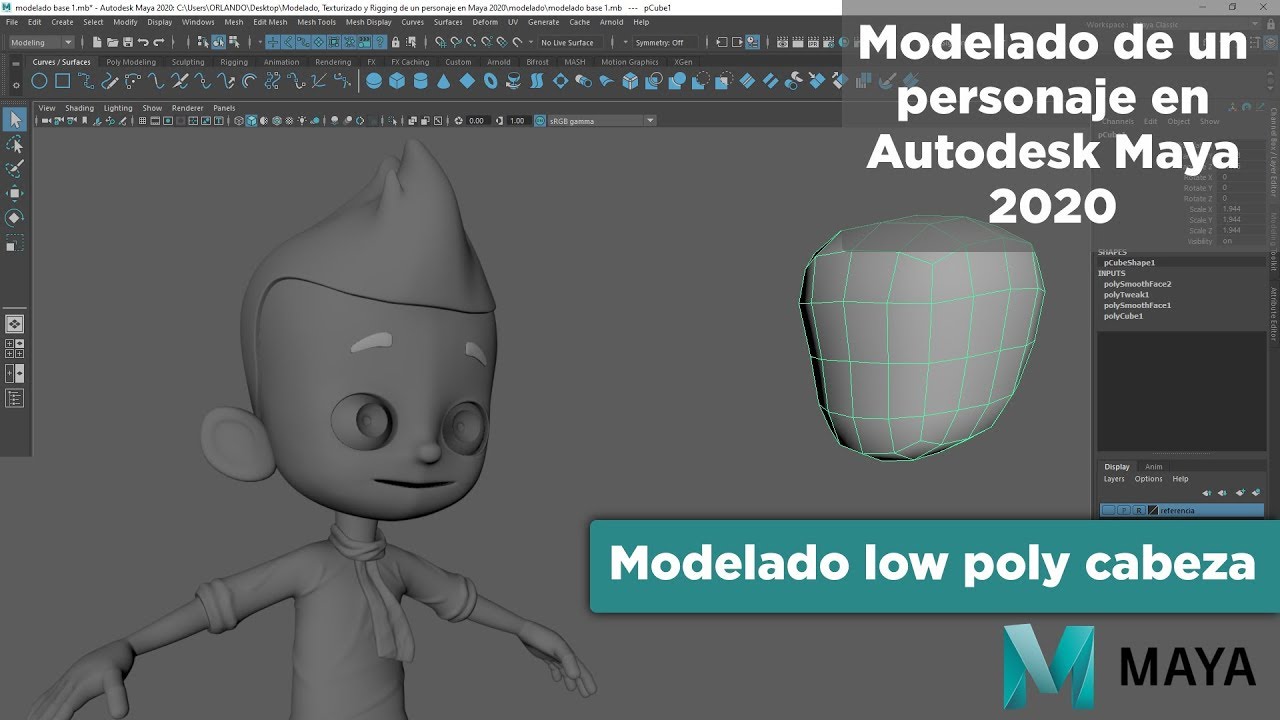1280x720 pixels.
Task: Open the Edit Mesh menu
Action: [270, 21]
